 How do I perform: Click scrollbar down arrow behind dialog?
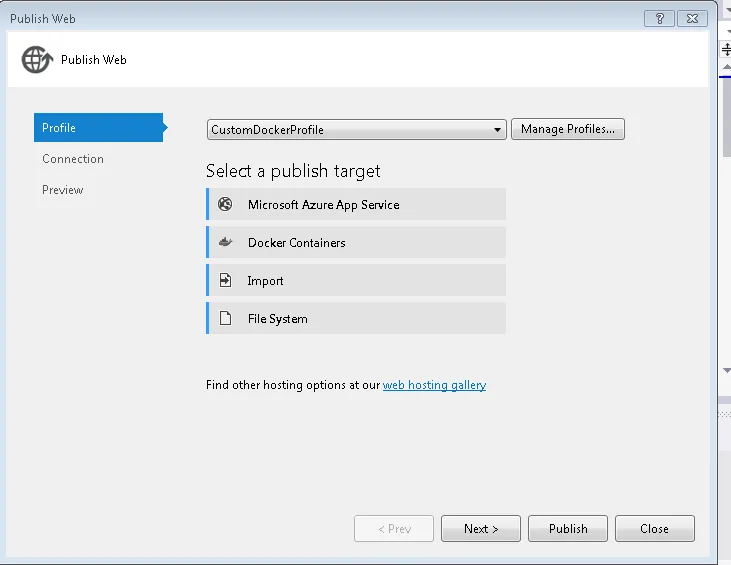pyautogui.click(x=726, y=371)
